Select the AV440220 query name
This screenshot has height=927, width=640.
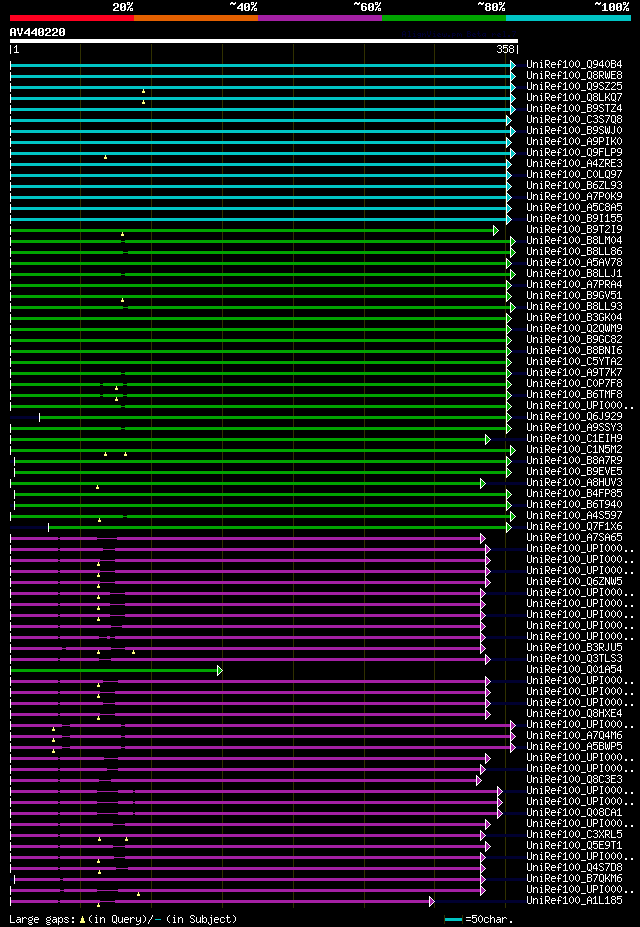point(38,32)
